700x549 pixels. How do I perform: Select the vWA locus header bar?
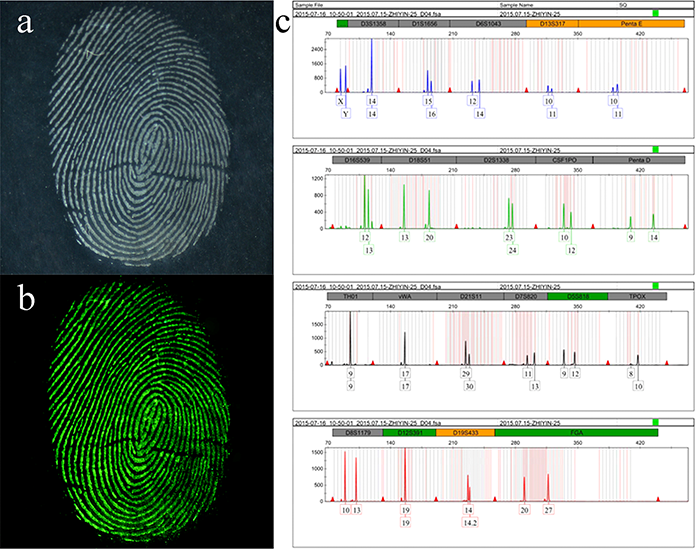click(405, 296)
